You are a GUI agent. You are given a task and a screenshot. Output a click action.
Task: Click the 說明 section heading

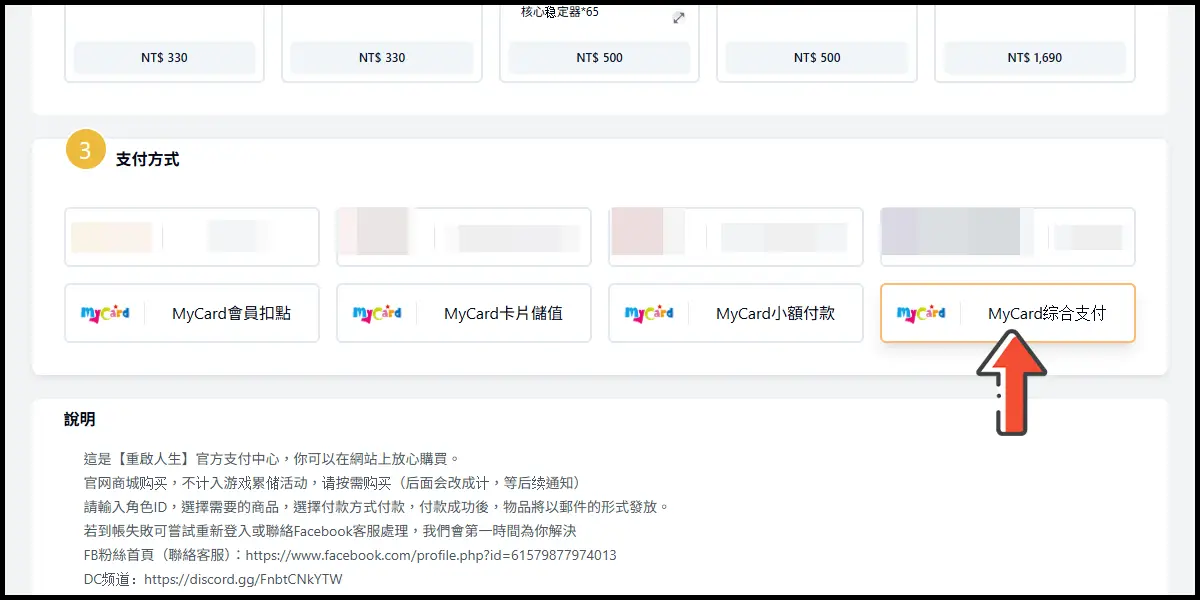80,419
